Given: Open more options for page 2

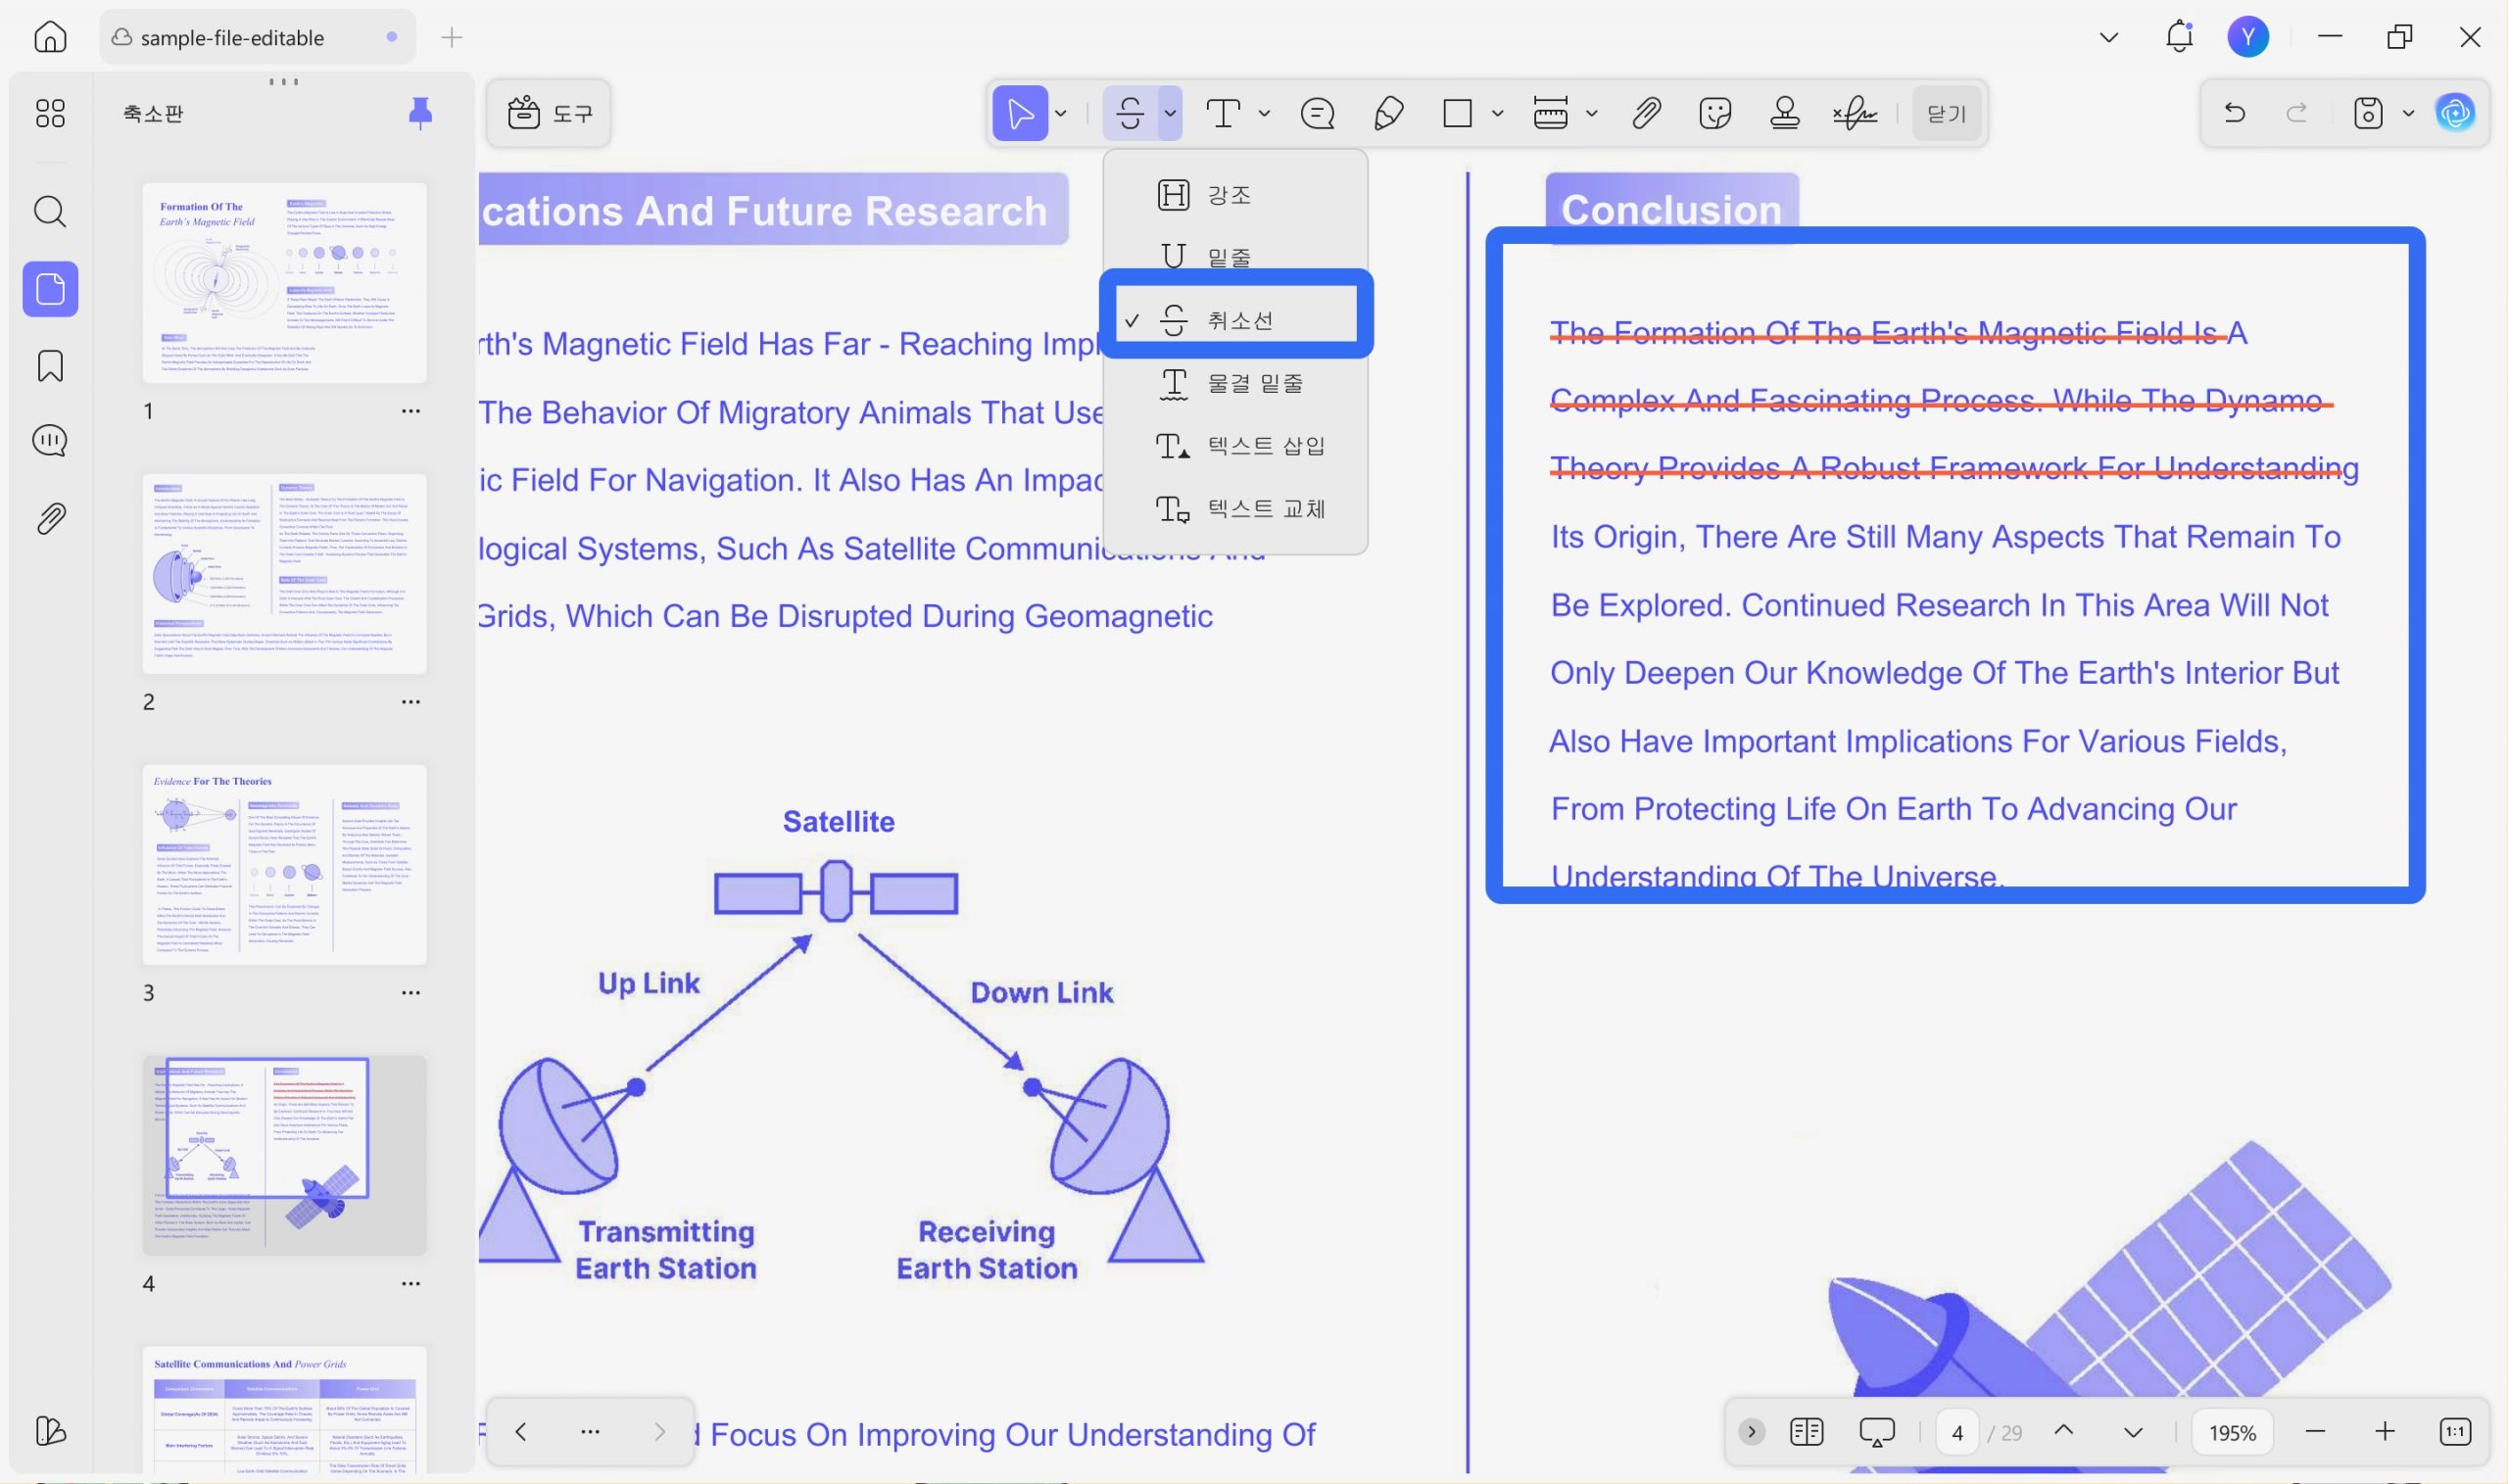Looking at the screenshot, I should pyautogui.click(x=410, y=702).
